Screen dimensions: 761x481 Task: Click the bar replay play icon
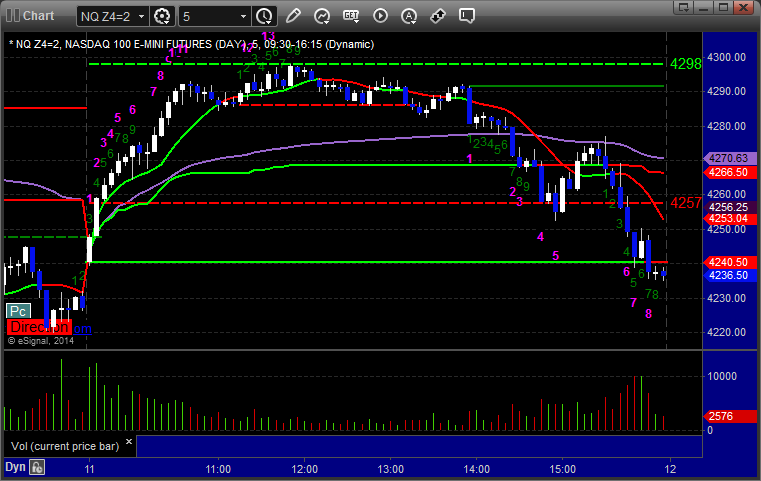point(380,16)
